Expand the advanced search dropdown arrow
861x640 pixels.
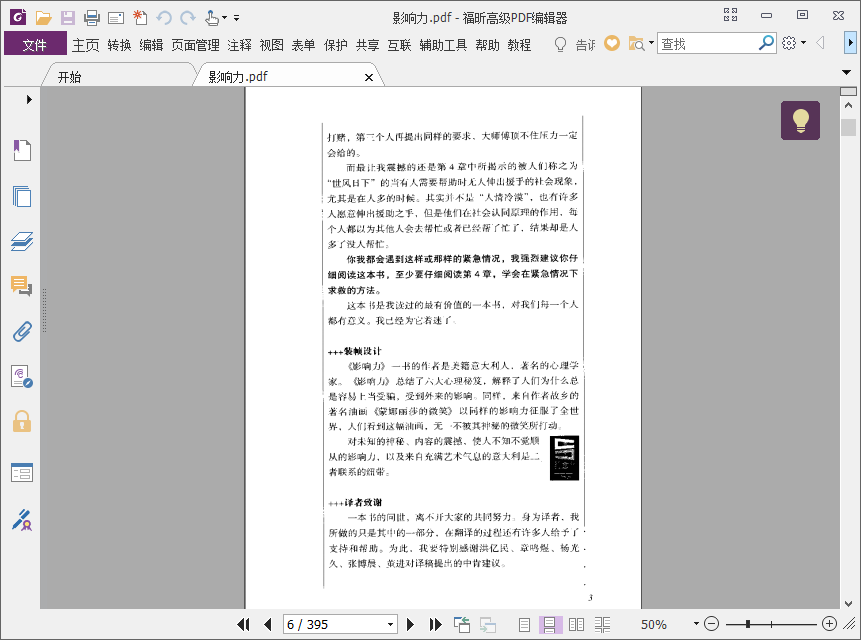click(651, 43)
